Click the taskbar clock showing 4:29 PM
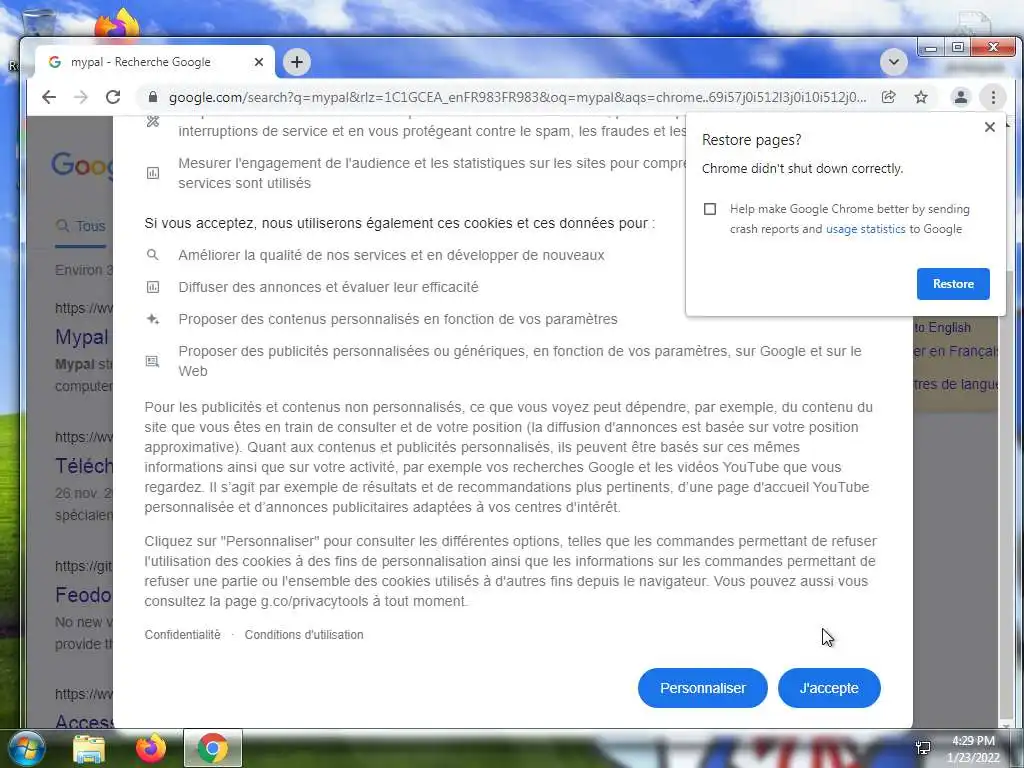The width and height of the screenshot is (1024, 768). (973, 749)
